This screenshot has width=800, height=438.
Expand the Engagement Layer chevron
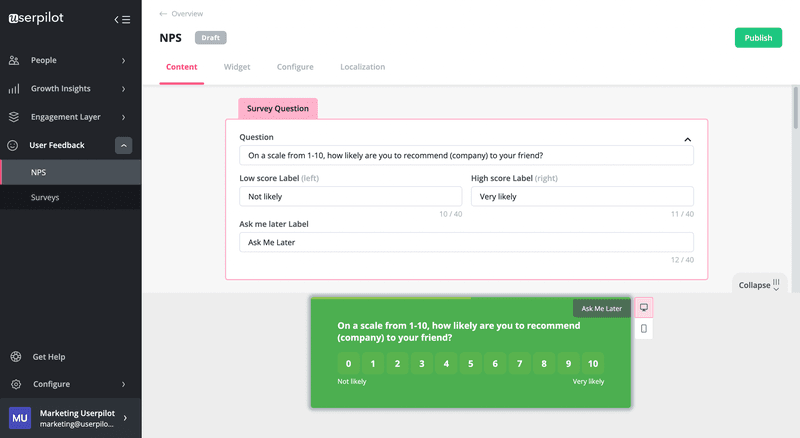pos(123,117)
